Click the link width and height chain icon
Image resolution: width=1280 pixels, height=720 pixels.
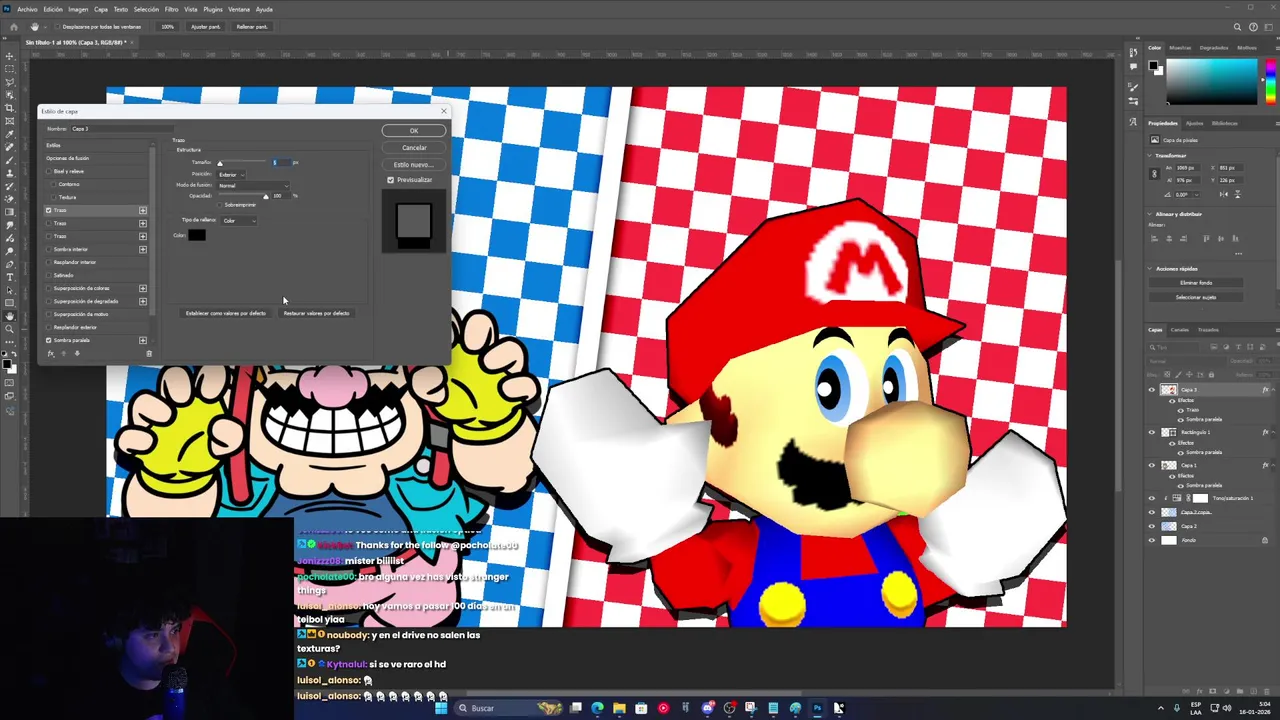click(1154, 174)
